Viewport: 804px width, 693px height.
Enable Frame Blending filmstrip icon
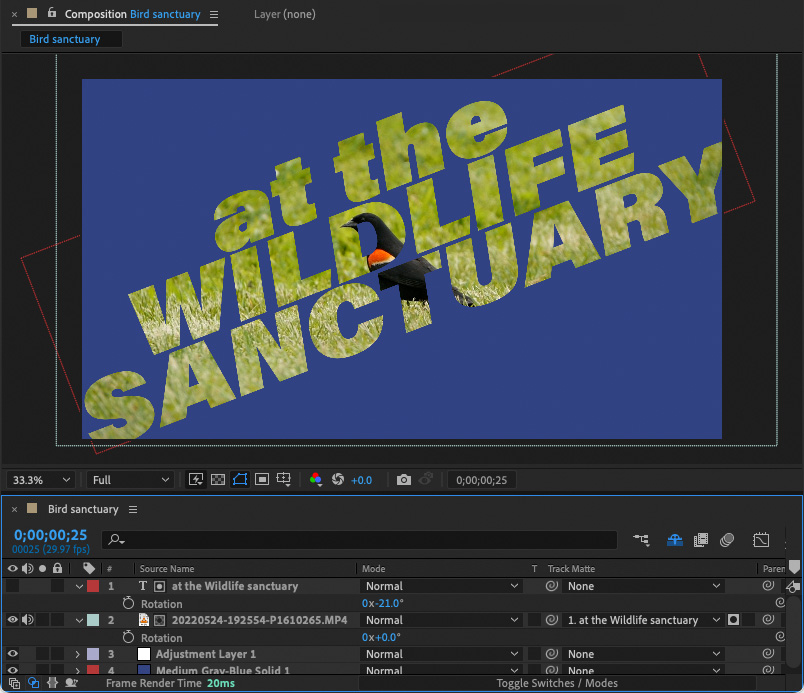(701, 540)
